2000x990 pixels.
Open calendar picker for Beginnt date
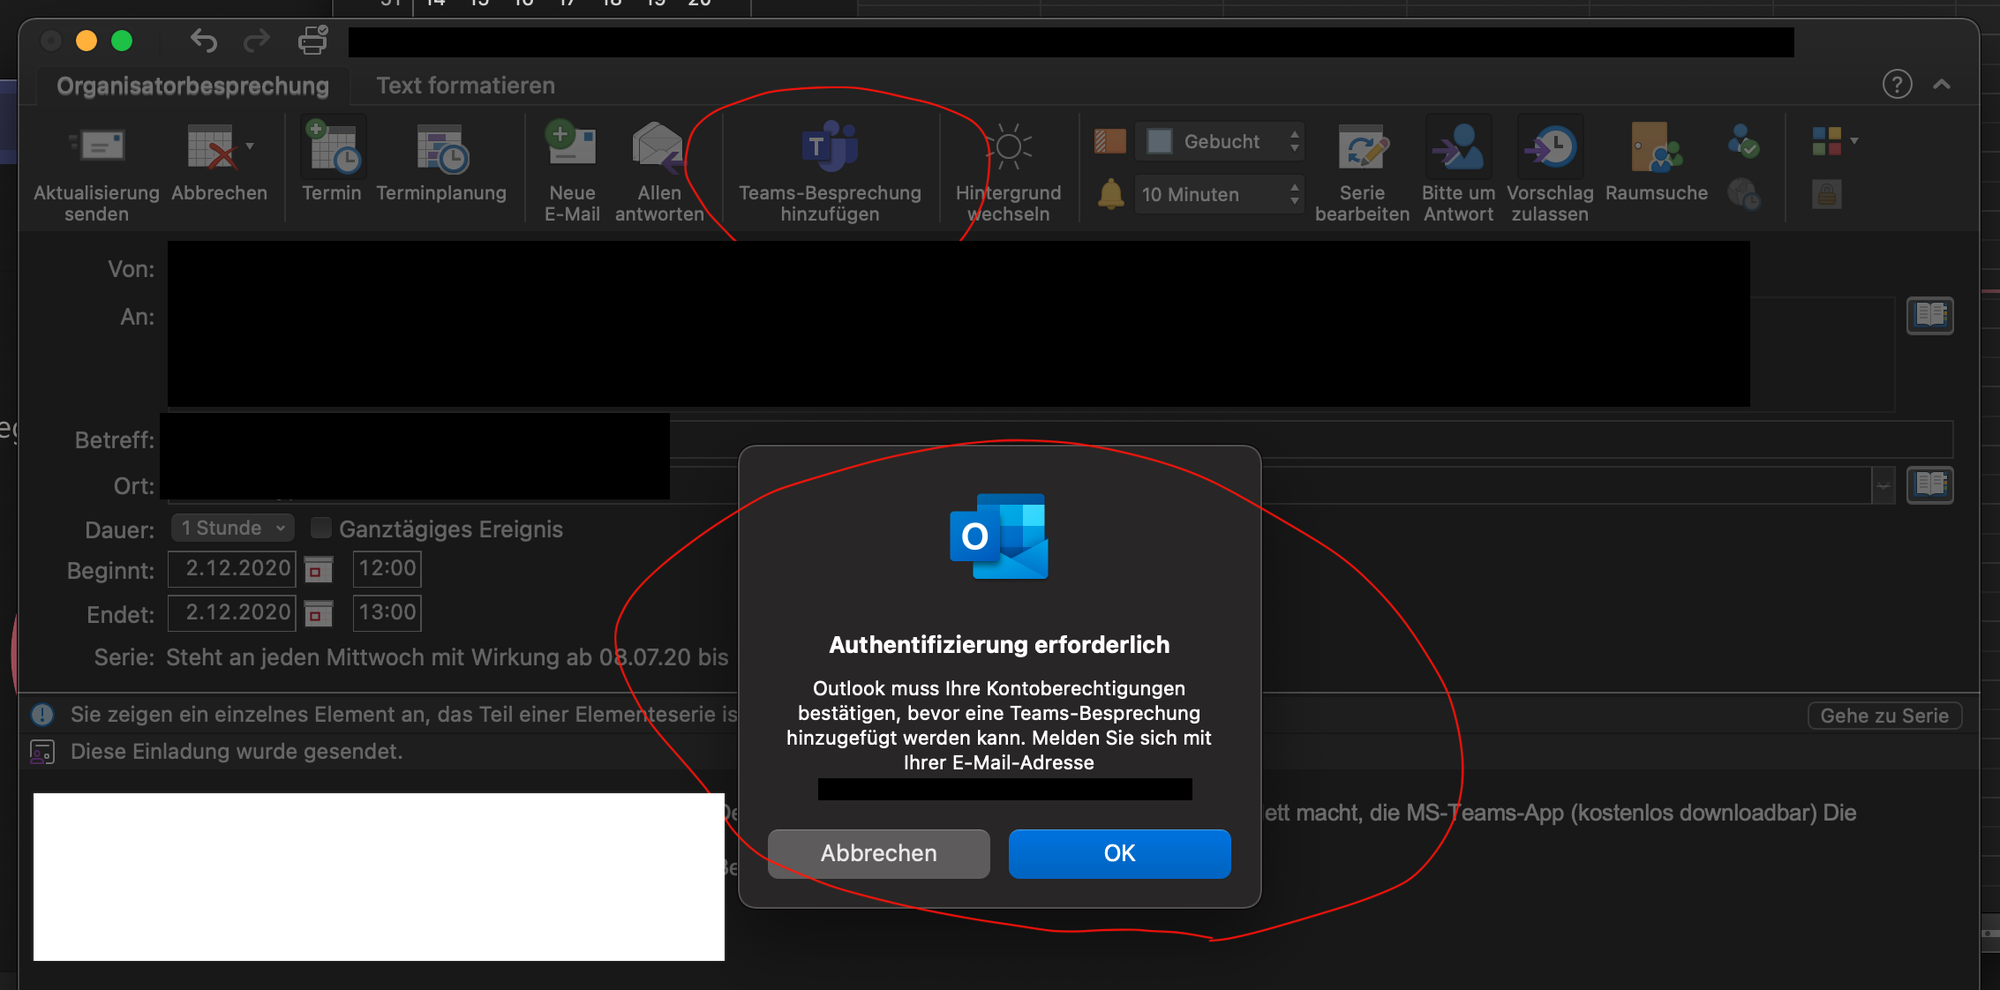coord(319,570)
